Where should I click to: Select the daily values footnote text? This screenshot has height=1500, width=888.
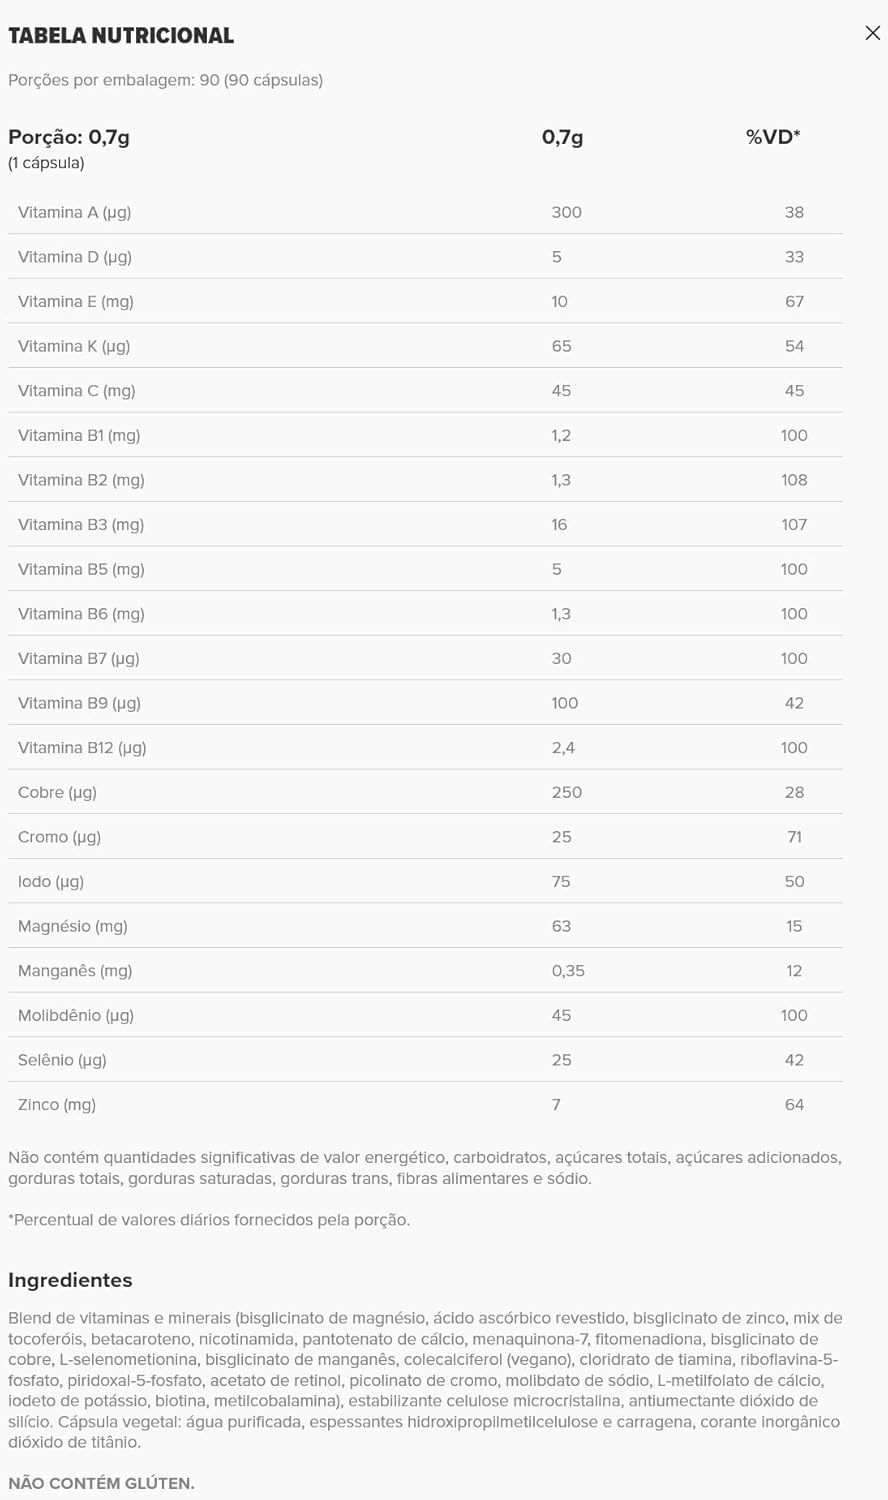point(209,1219)
